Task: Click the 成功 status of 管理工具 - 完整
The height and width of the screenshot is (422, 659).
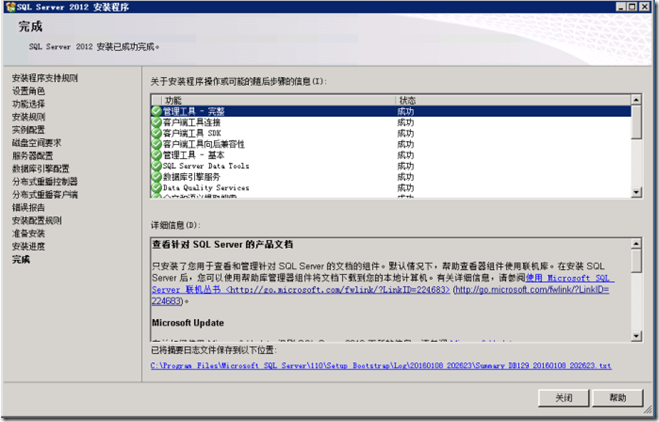Action: [406, 111]
